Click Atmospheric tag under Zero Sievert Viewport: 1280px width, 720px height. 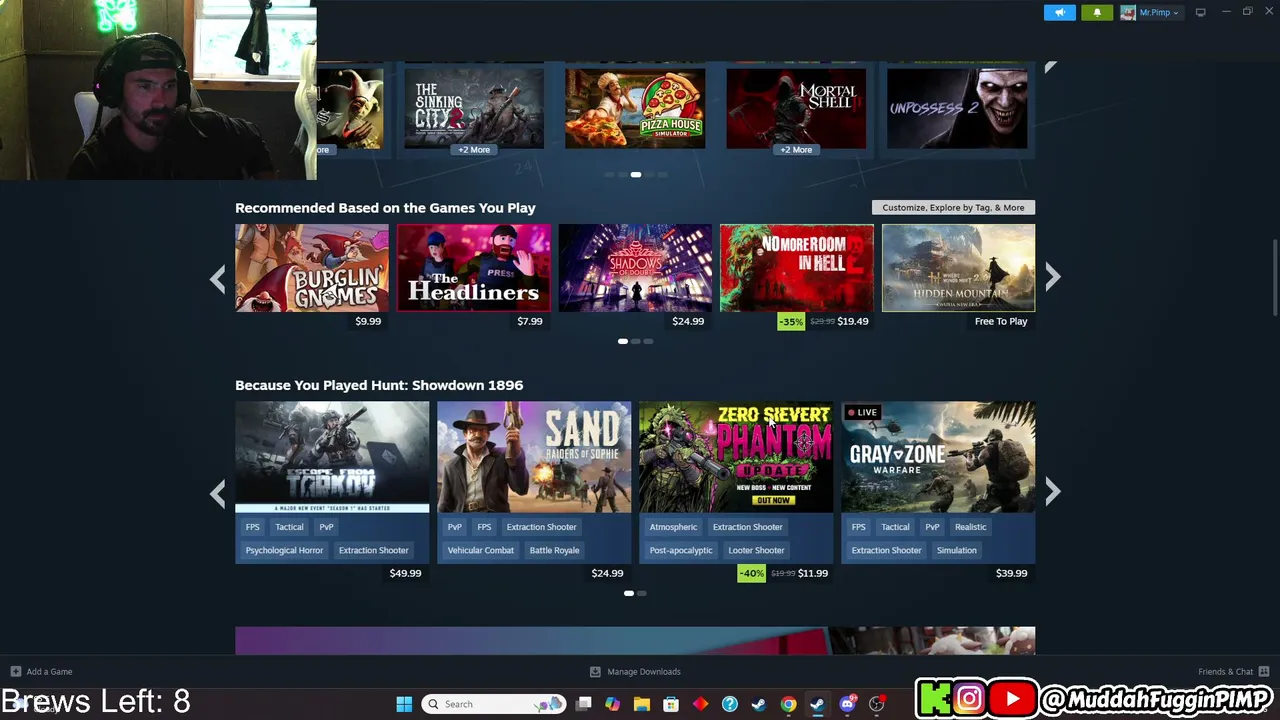point(673,527)
